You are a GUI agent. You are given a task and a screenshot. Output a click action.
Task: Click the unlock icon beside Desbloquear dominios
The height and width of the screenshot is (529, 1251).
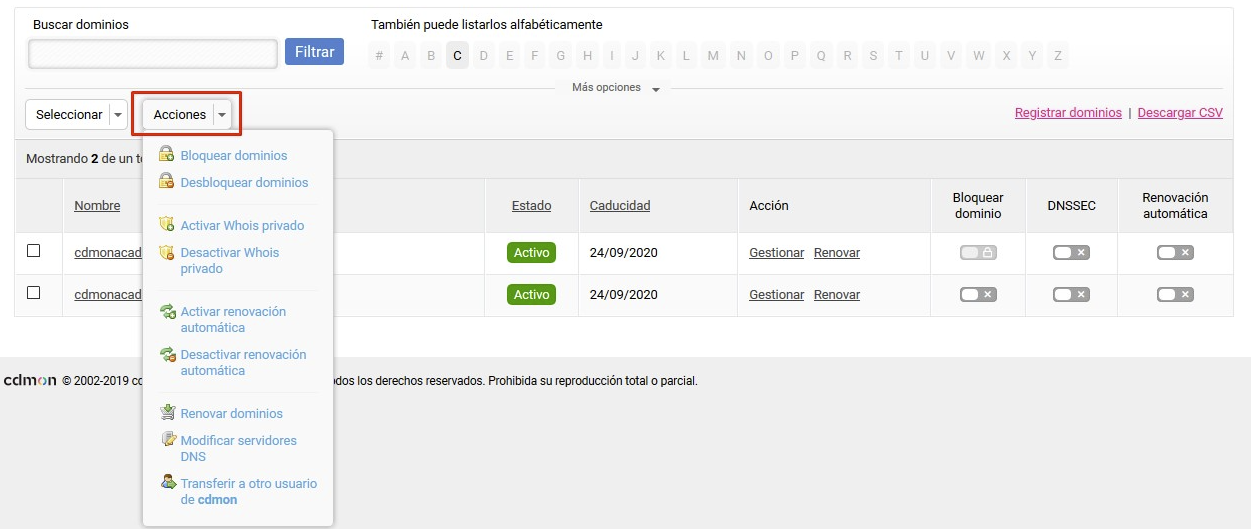[168, 182]
